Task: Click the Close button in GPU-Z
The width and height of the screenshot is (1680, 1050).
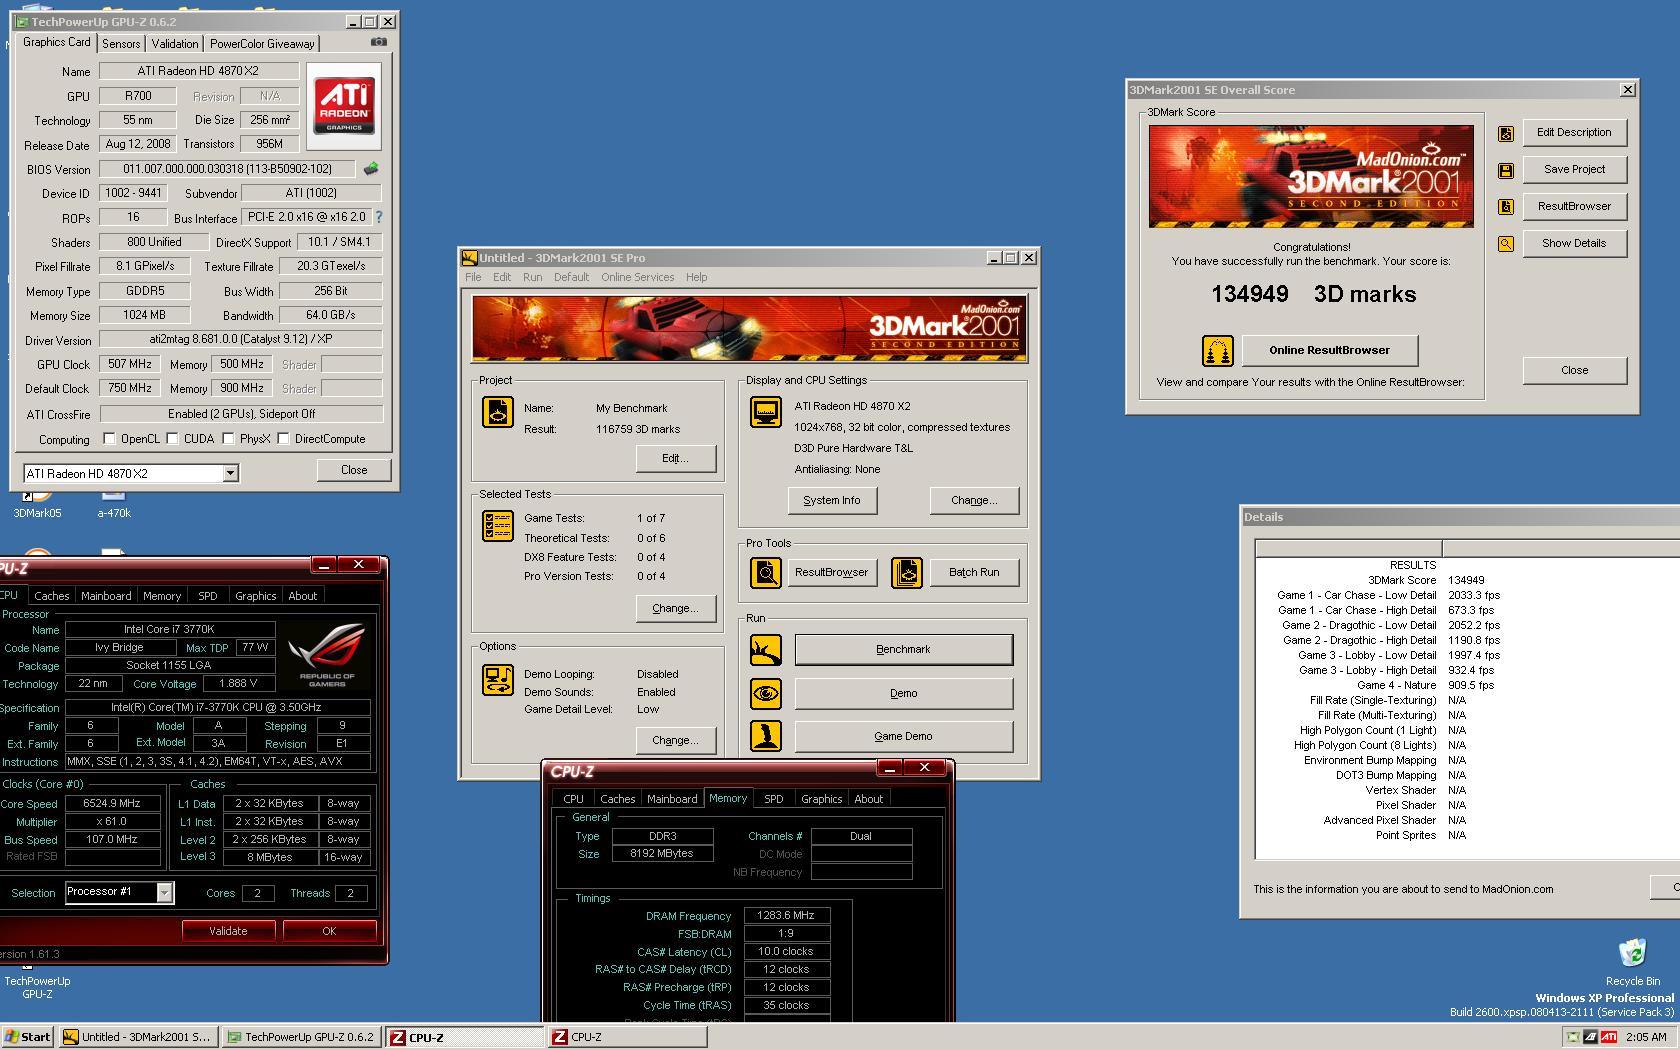Action: tap(354, 470)
